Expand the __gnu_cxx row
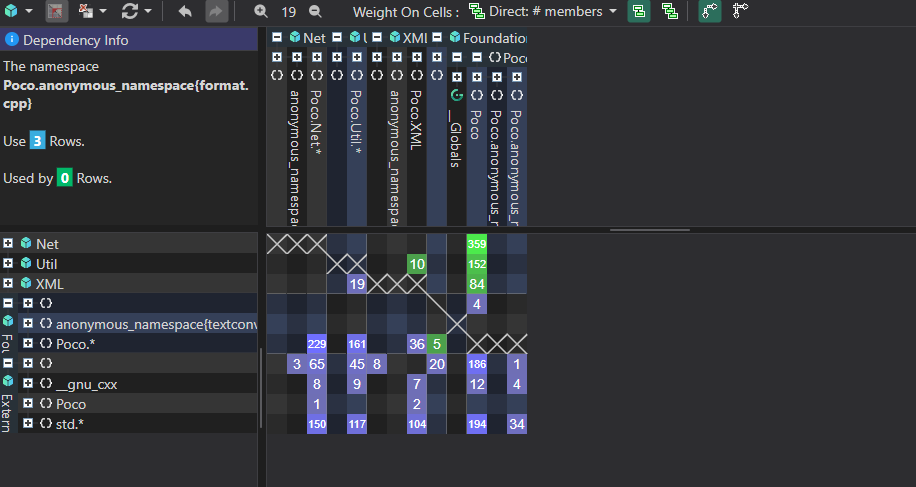This screenshot has width=916, height=487. coord(27,383)
